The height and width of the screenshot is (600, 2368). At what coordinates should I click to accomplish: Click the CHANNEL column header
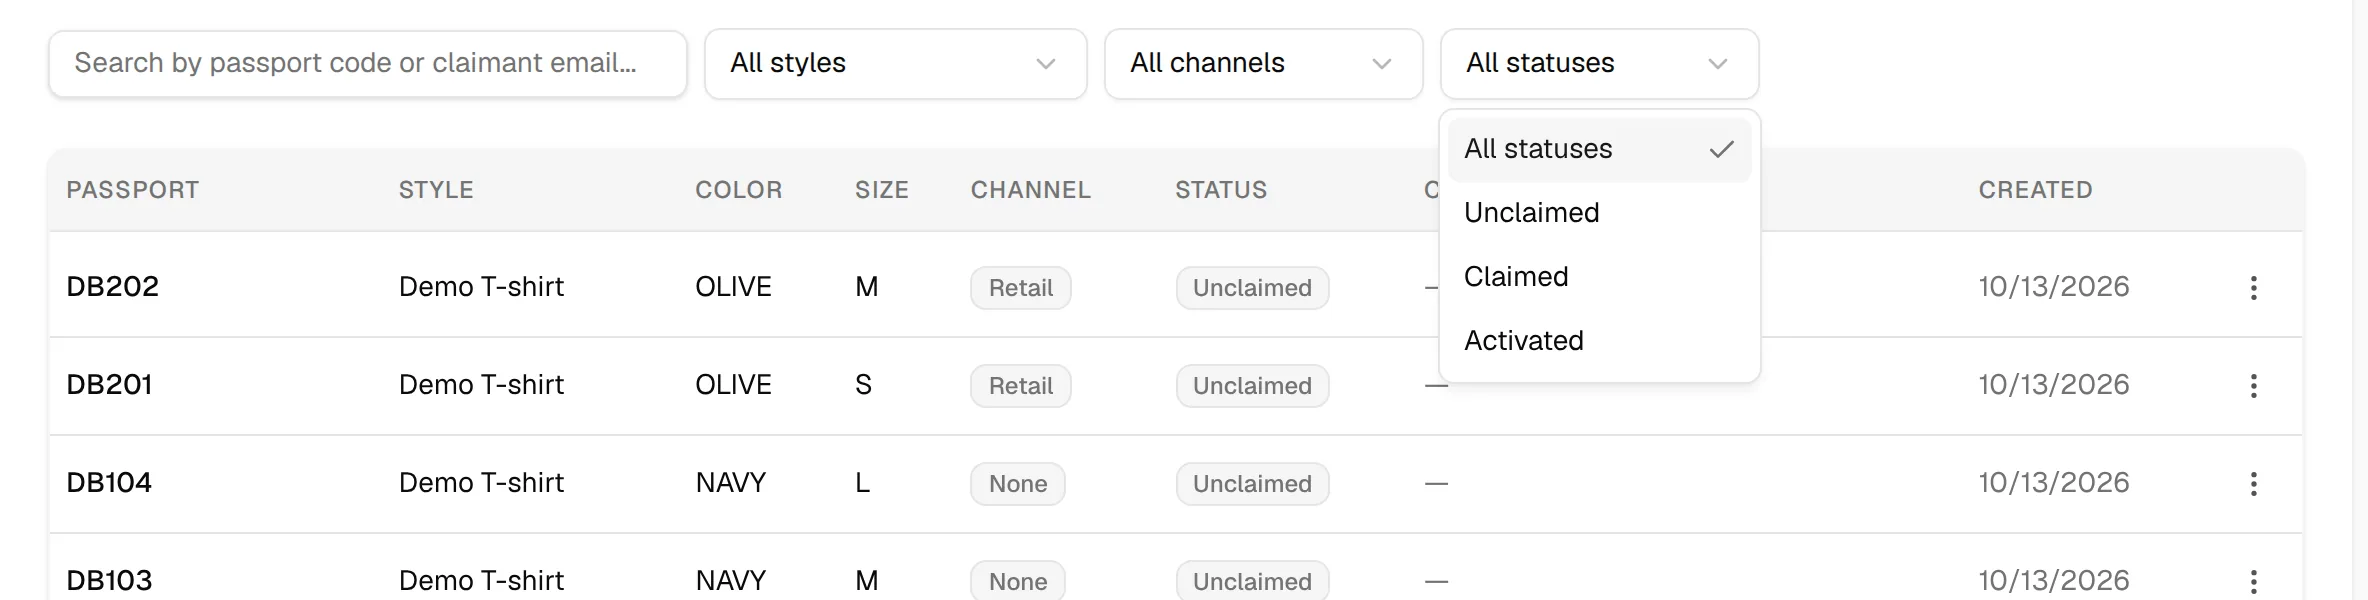click(x=1031, y=190)
